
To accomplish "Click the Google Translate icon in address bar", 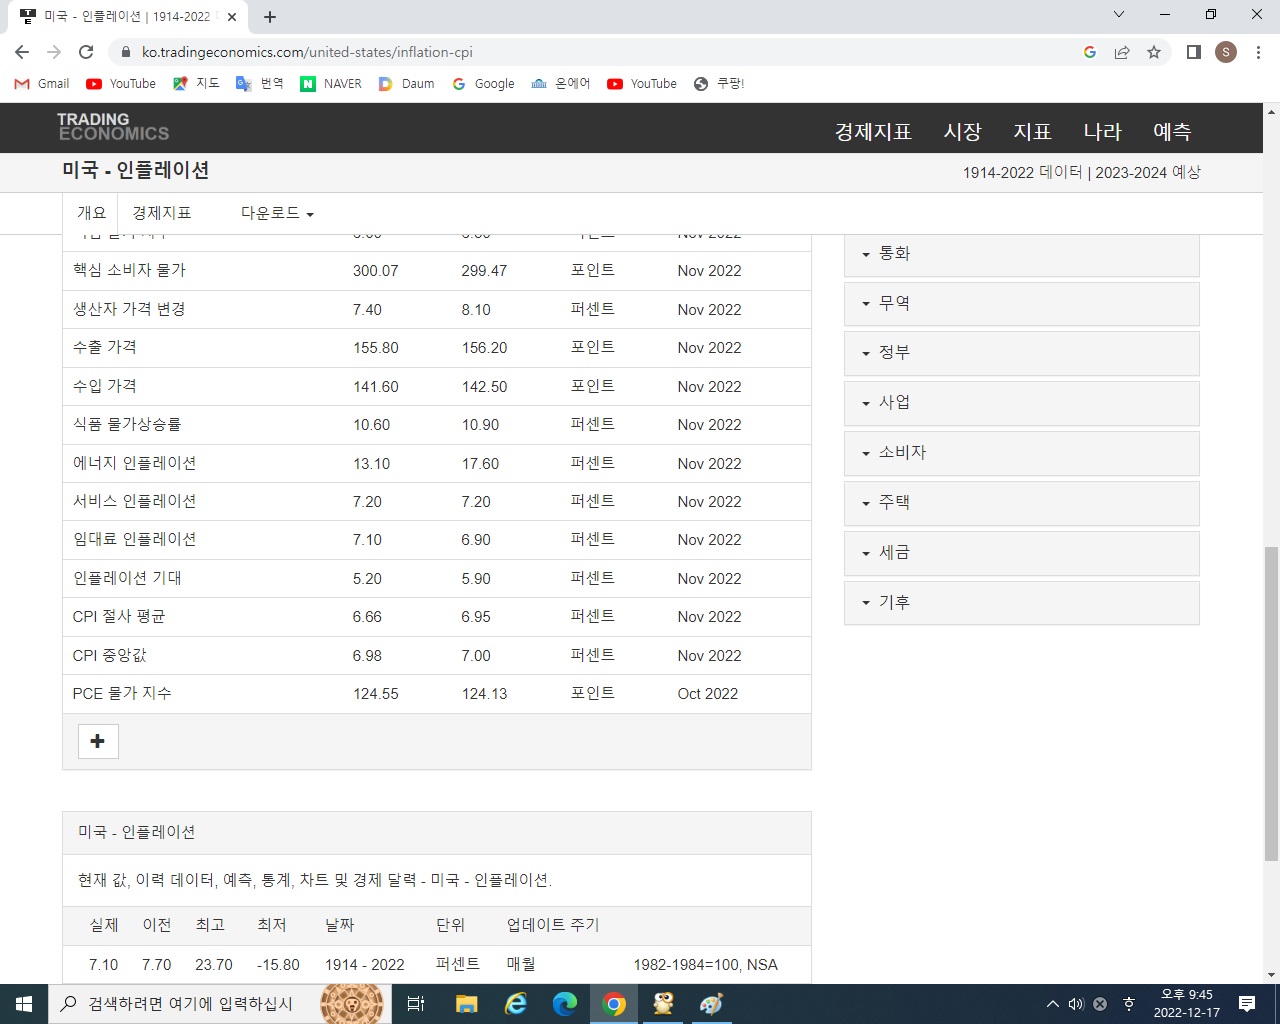I will (1090, 52).
